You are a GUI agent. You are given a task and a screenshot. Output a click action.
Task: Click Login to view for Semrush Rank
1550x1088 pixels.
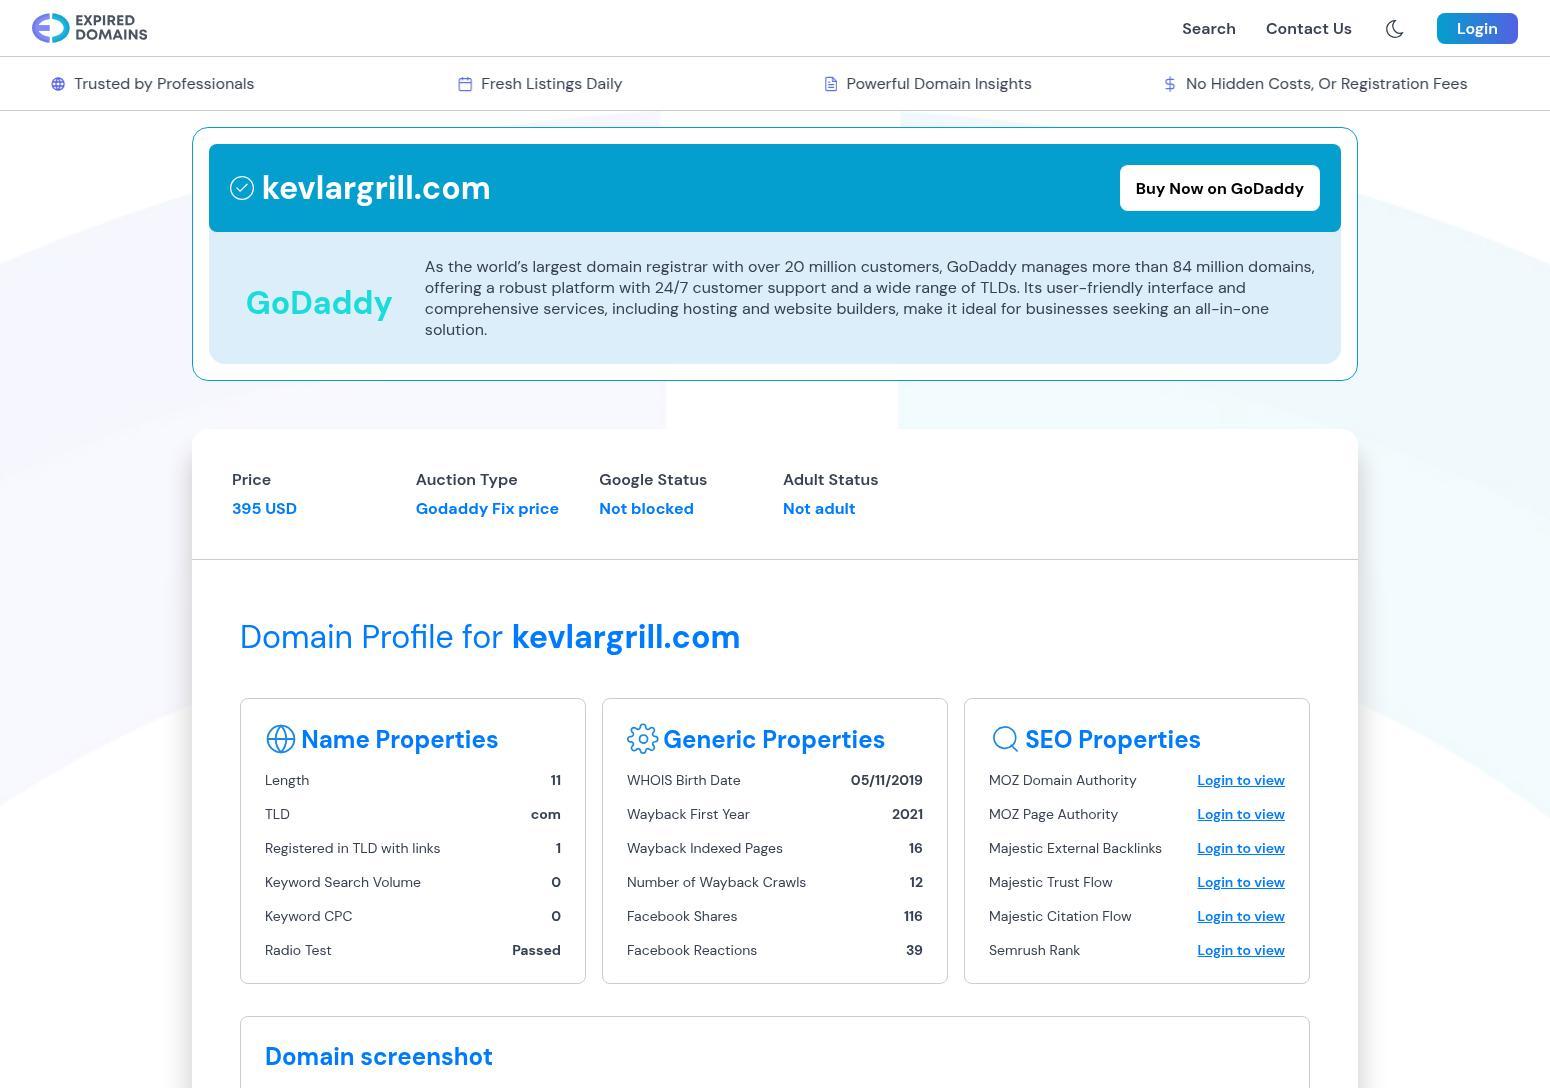(x=1240, y=950)
